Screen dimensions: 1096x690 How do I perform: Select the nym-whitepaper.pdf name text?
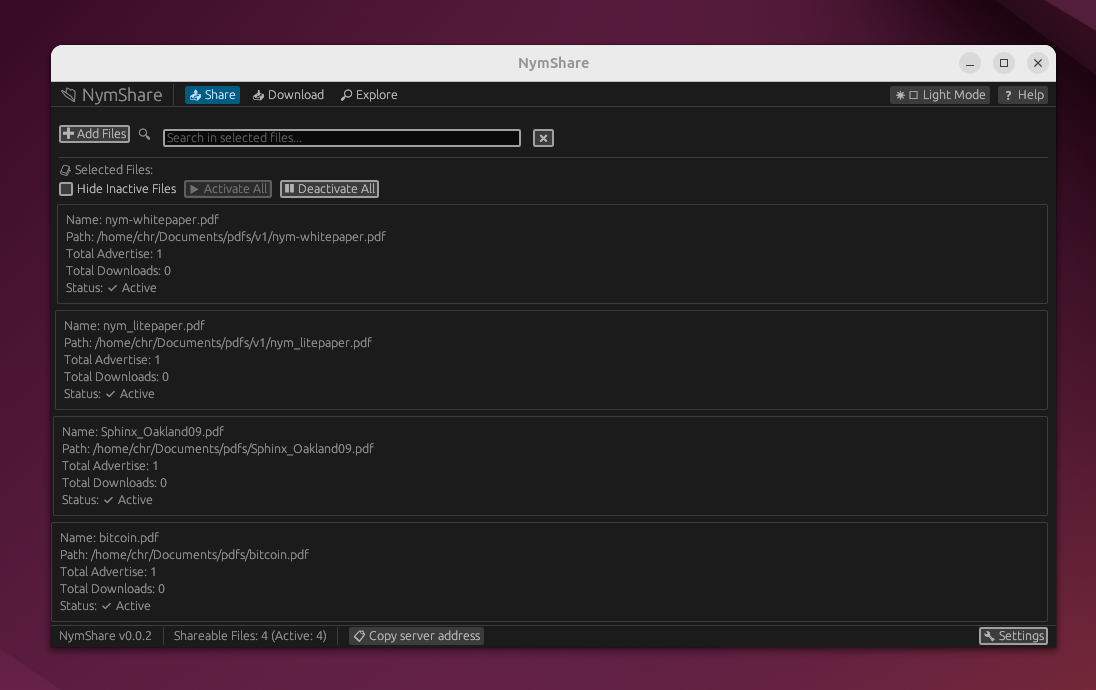point(143,220)
